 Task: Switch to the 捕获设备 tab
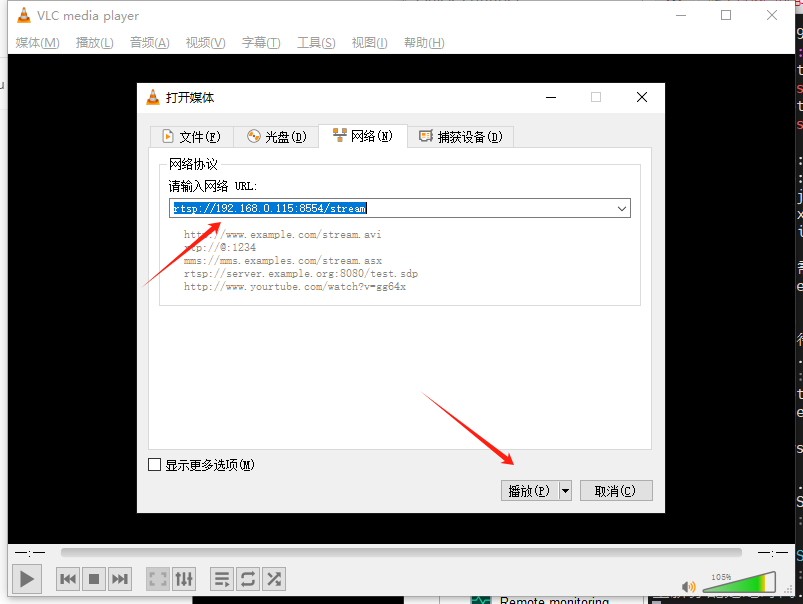click(x=460, y=136)
